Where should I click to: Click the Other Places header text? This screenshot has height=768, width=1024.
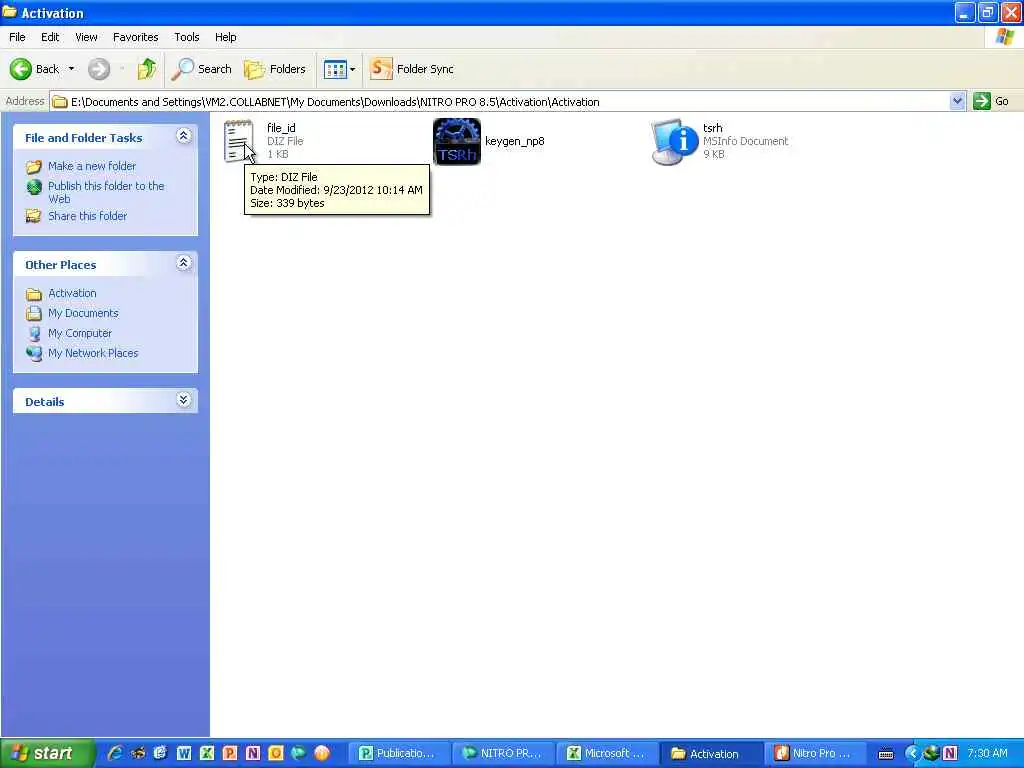61,264
